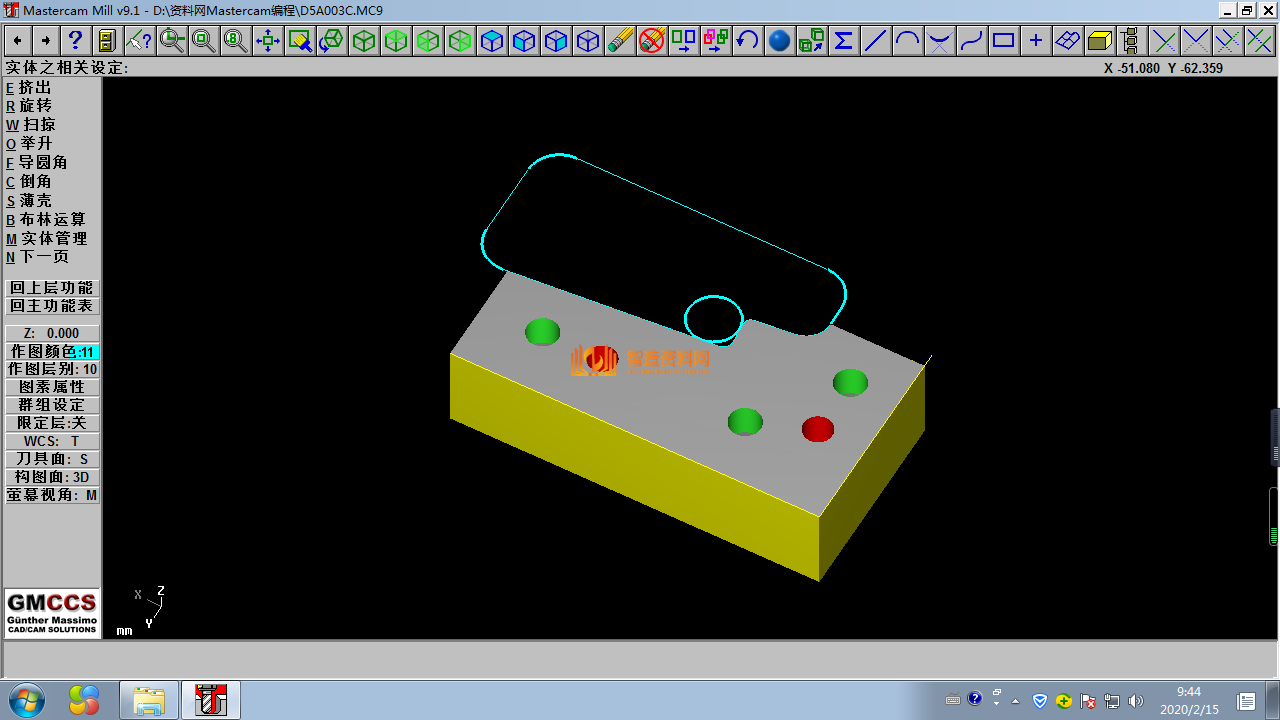Viewport: 1280px width, 720px height.
Task: Click the blue question mark help icon
Action: click(75, 41)
